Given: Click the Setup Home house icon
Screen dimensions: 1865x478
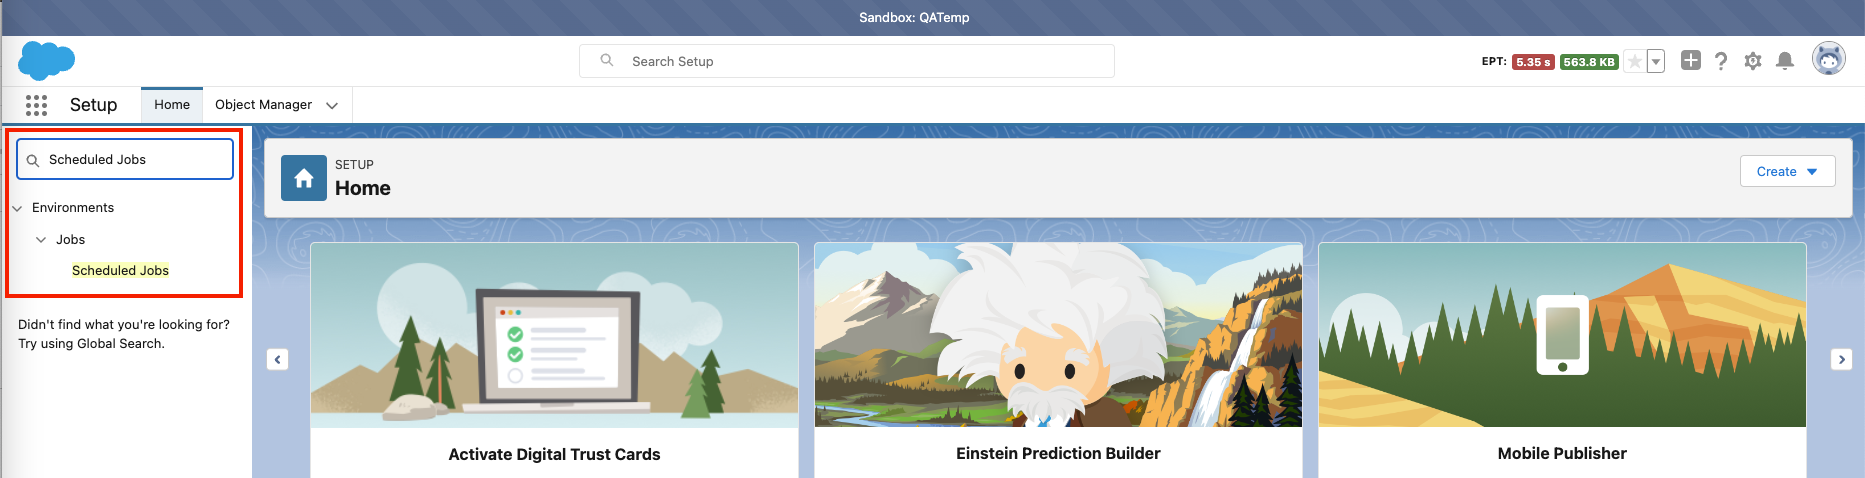Looking at the screenshot, I should tap(304, 178).
